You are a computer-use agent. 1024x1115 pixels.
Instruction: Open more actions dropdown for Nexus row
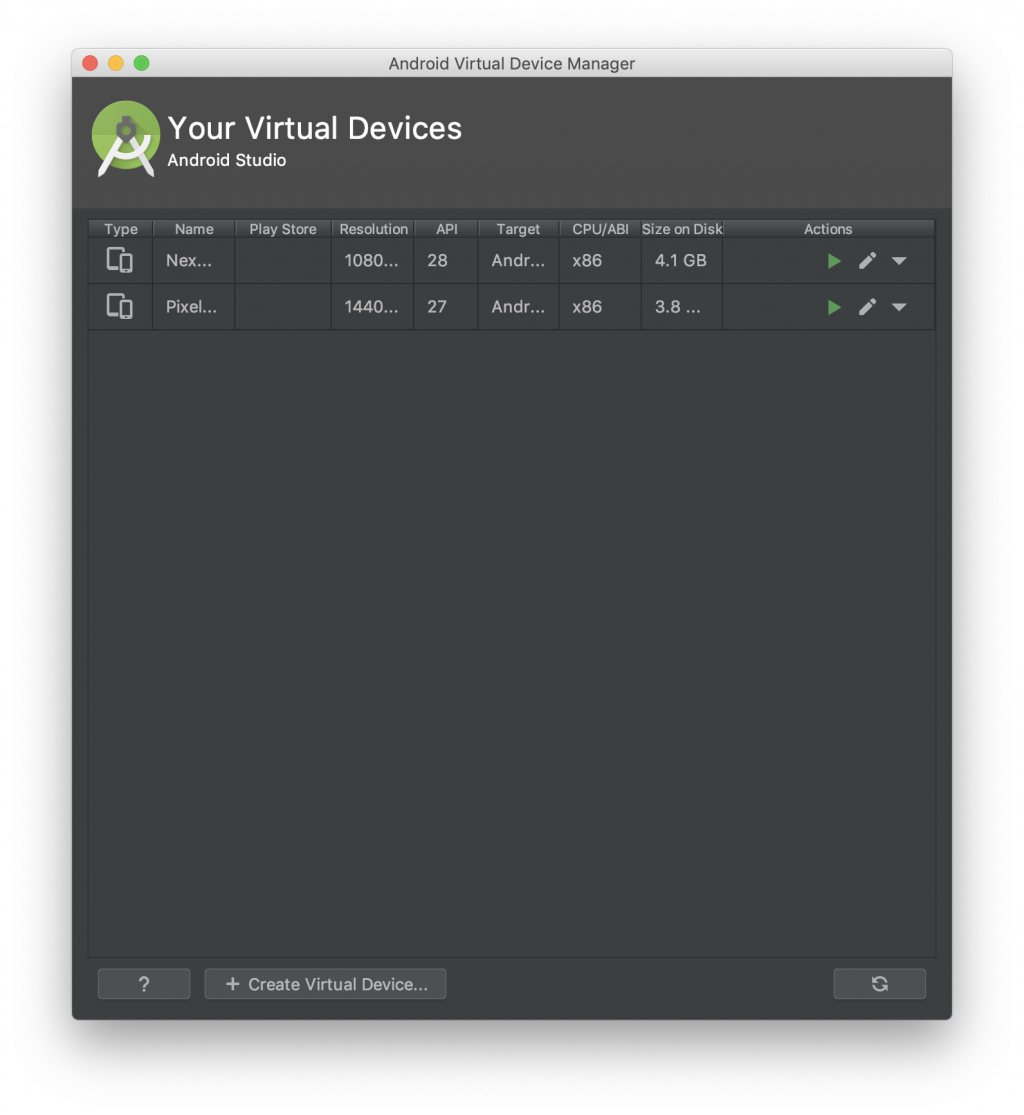pos(899,261)
